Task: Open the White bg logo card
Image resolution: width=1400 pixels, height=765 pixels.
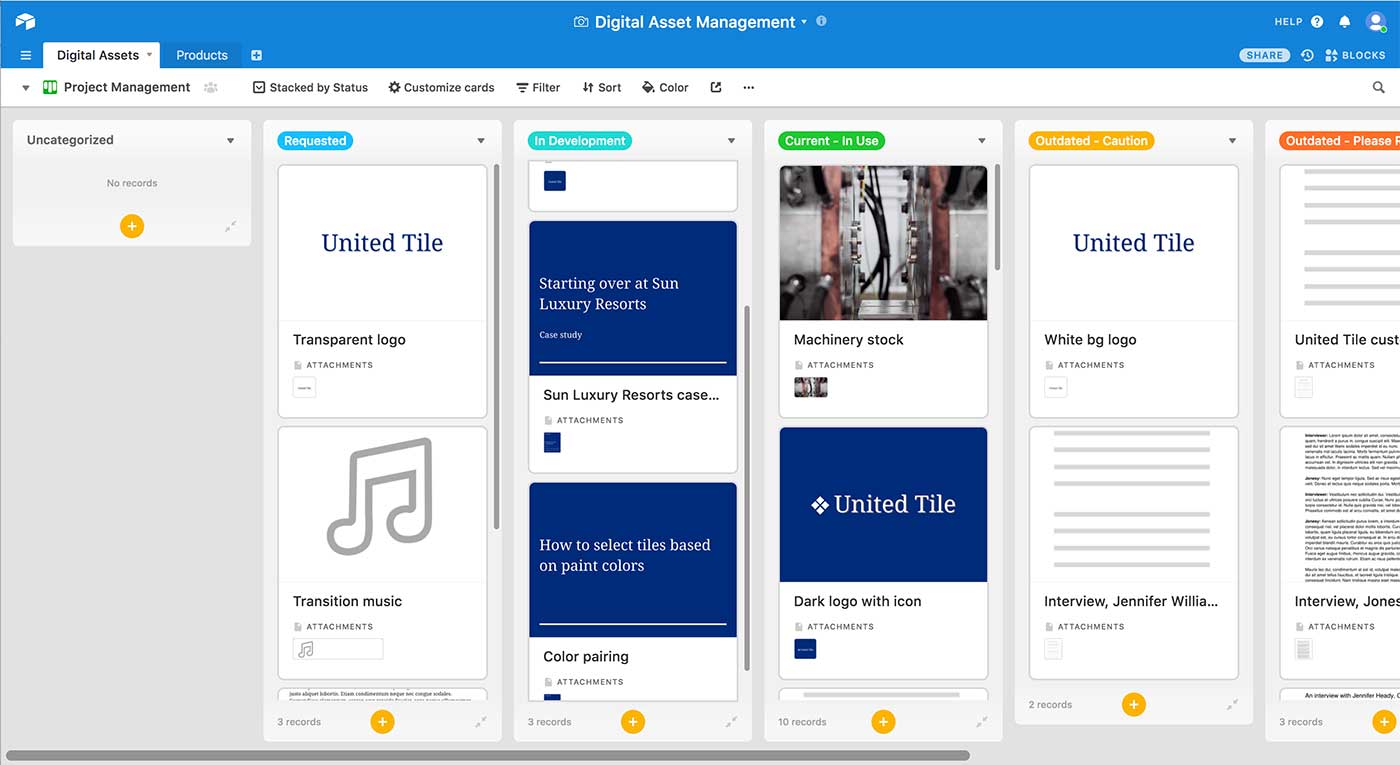Action: (1134, 291)
